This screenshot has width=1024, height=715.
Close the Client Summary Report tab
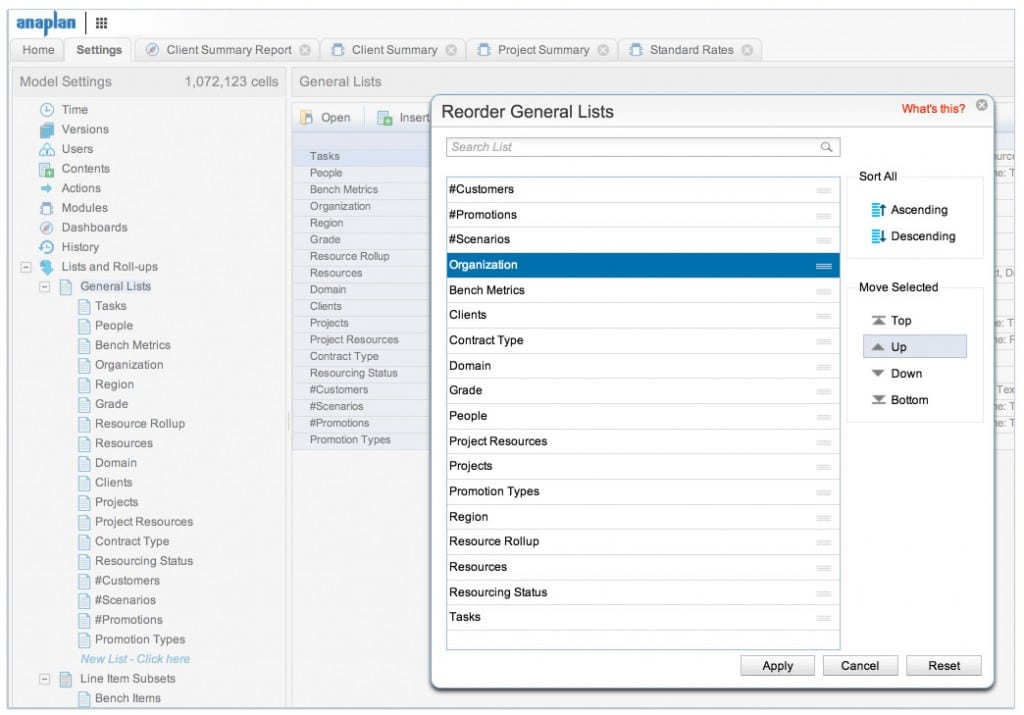point(305,50)
